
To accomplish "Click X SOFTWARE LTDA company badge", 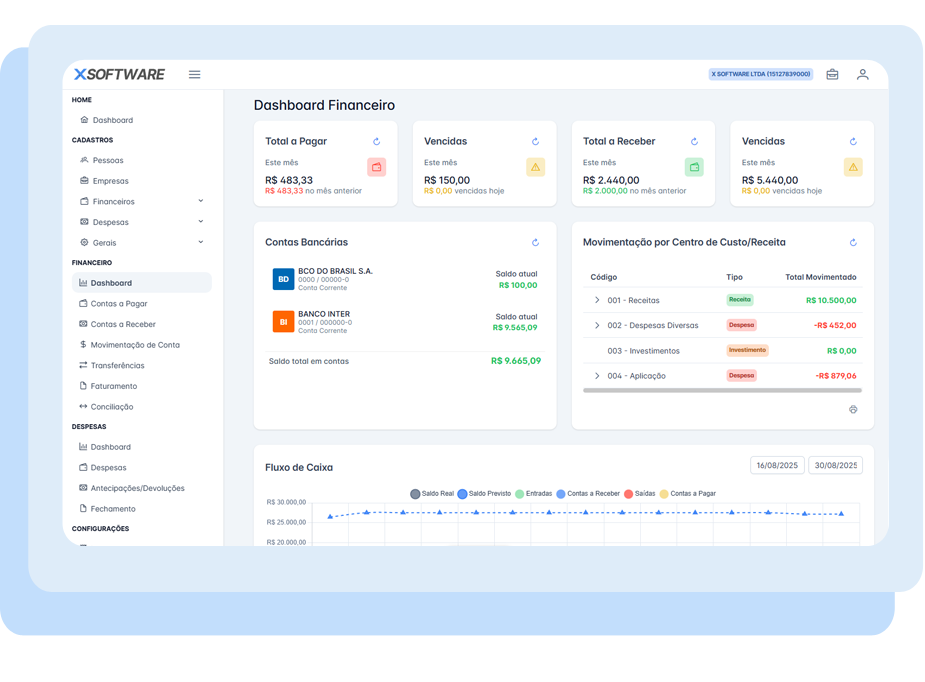I will click(760, 74).
